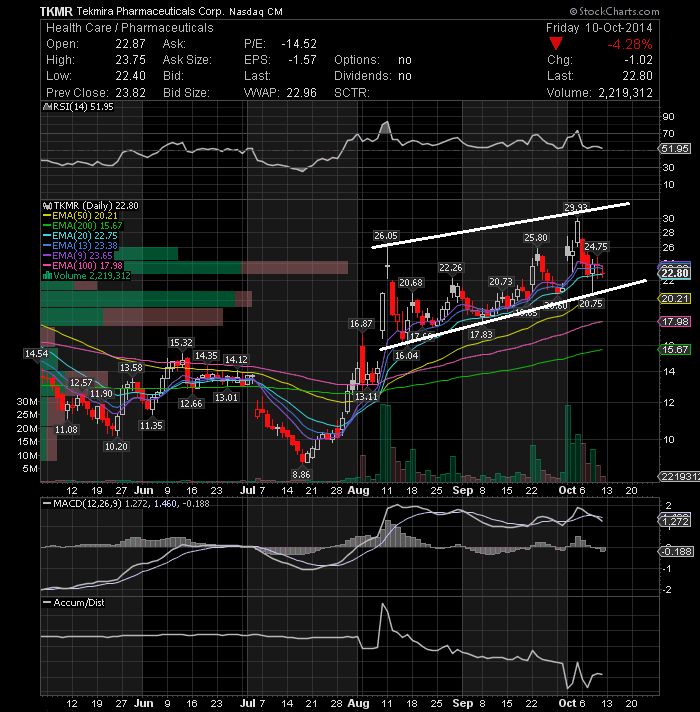Click the High price 23.75
Viewport: 700px width, 712px height.
[x=130, y=60]
